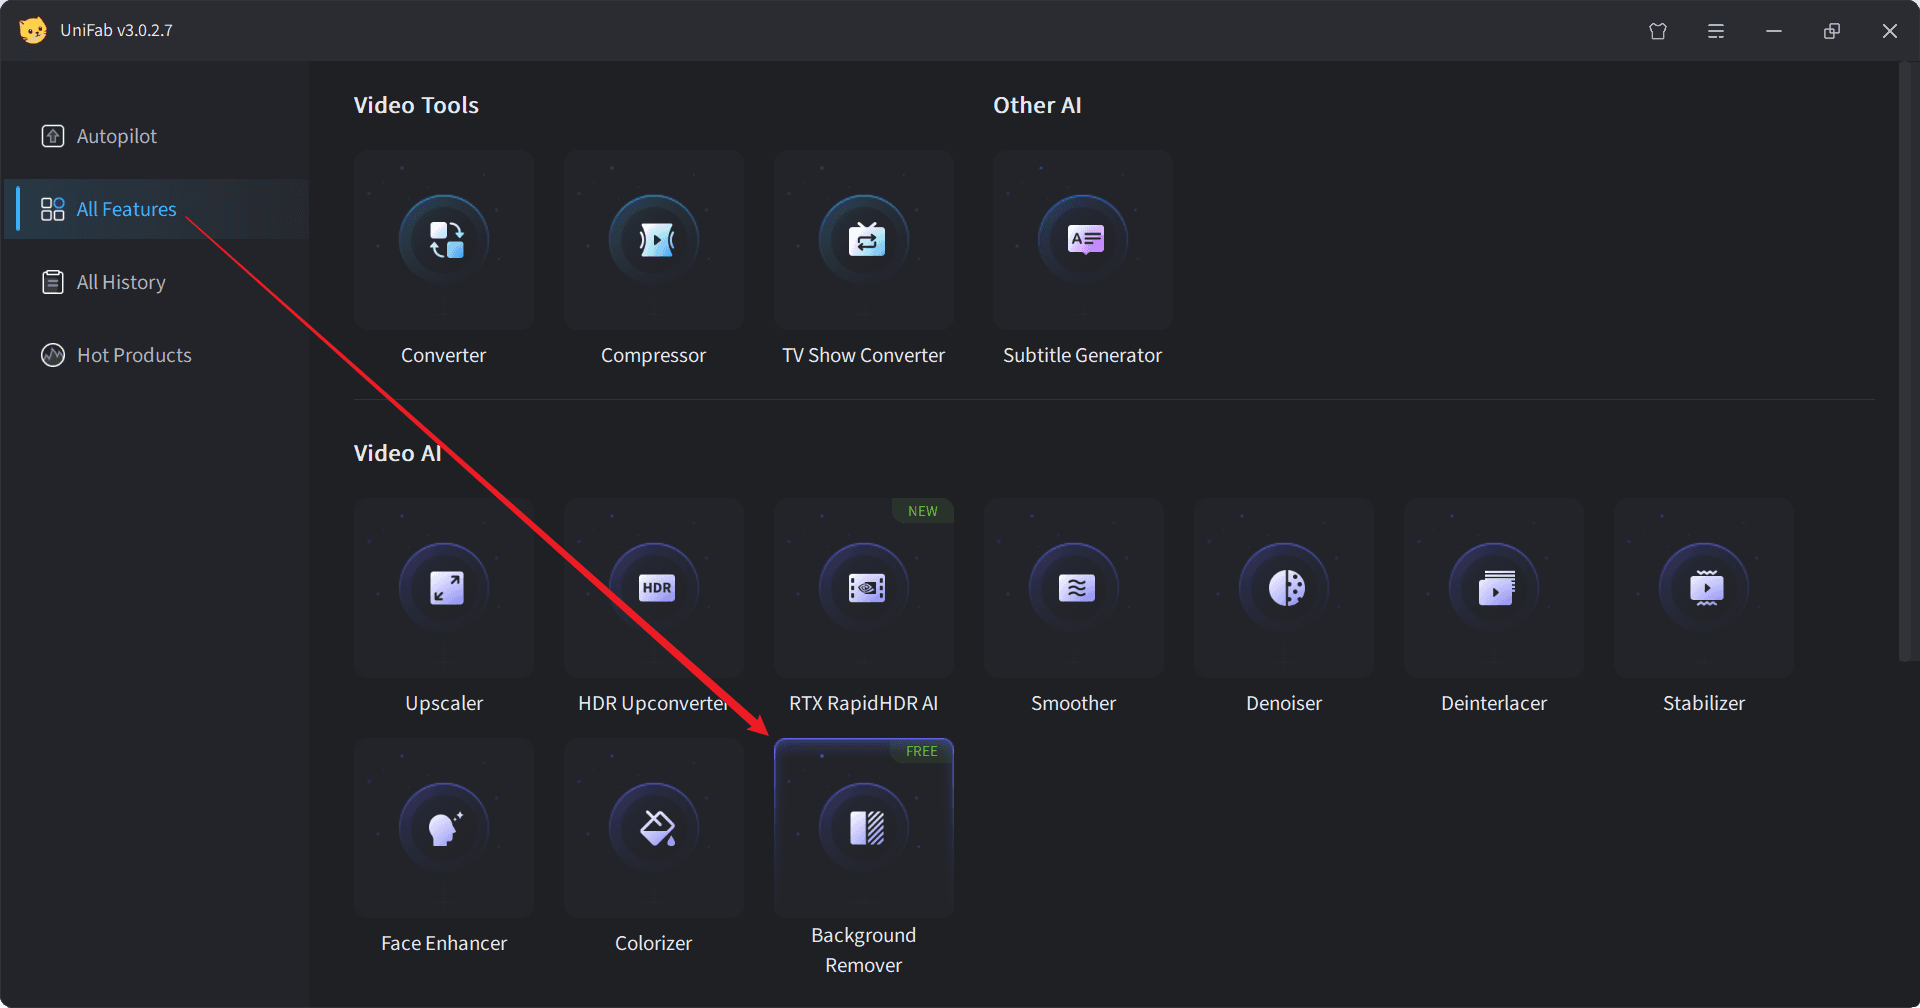This screenshot has width=1920, height=1008.
Task: Open All History in sidebar
Action: pyautogui.click(x=157, y=282)
